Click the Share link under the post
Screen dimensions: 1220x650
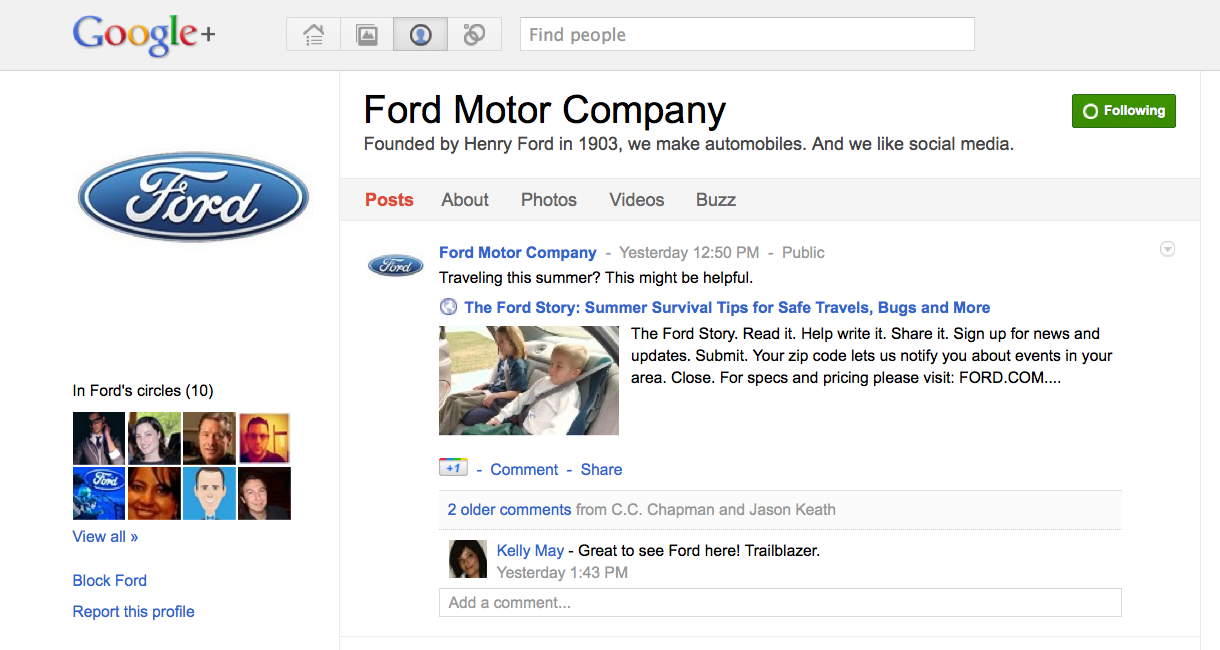click(x=601, y=469)
